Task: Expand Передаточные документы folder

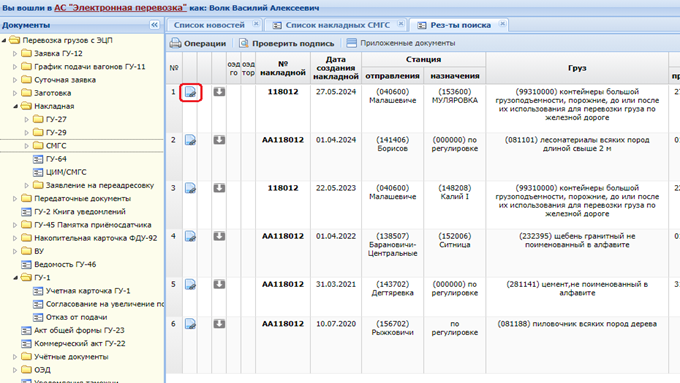Action: 15,199
